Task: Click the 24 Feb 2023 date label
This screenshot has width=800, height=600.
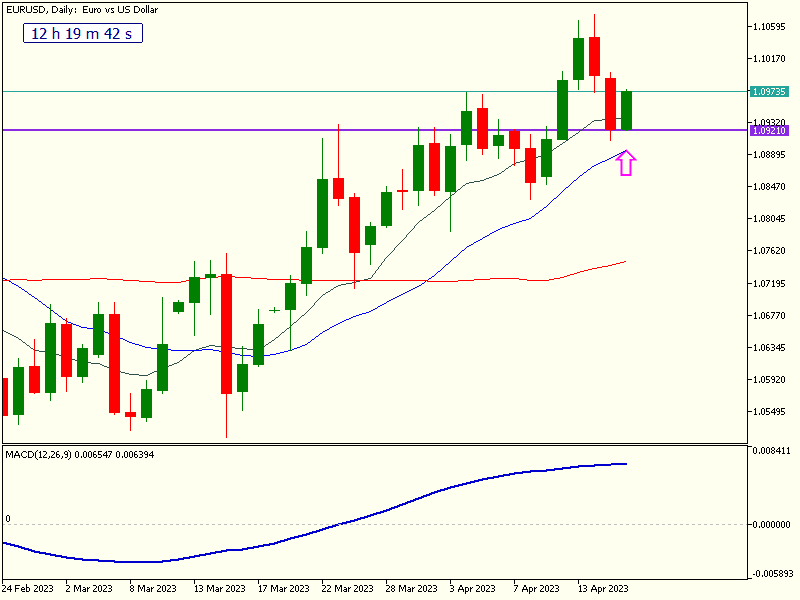Action: pos(28,588)
